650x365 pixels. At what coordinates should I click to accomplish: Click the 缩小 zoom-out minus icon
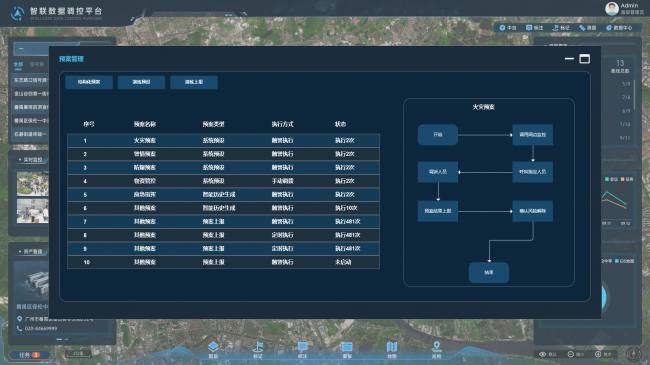571,354
